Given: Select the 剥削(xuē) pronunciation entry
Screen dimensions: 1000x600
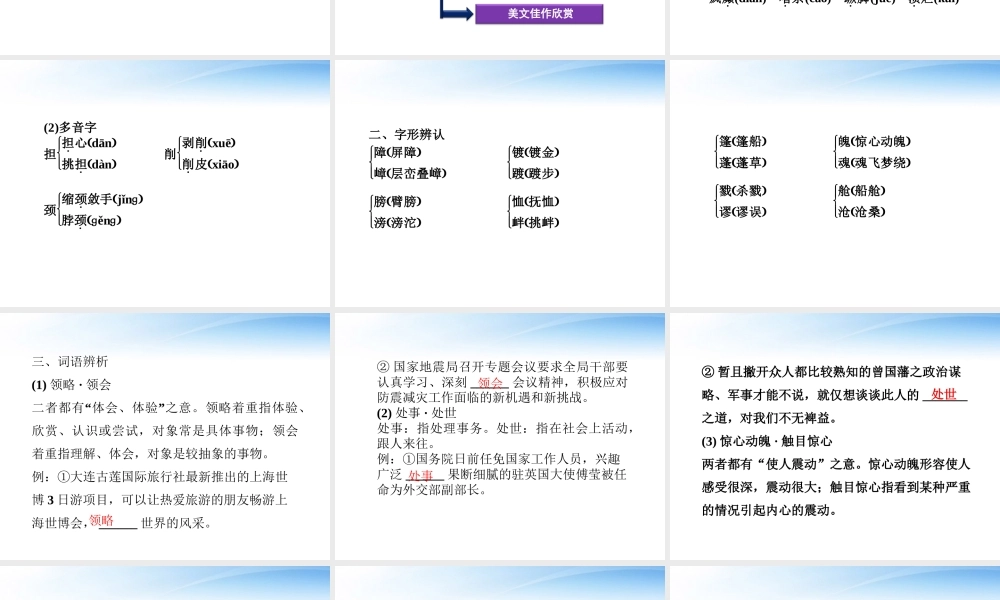Looking at the screenshot, I should coord(209,143).
